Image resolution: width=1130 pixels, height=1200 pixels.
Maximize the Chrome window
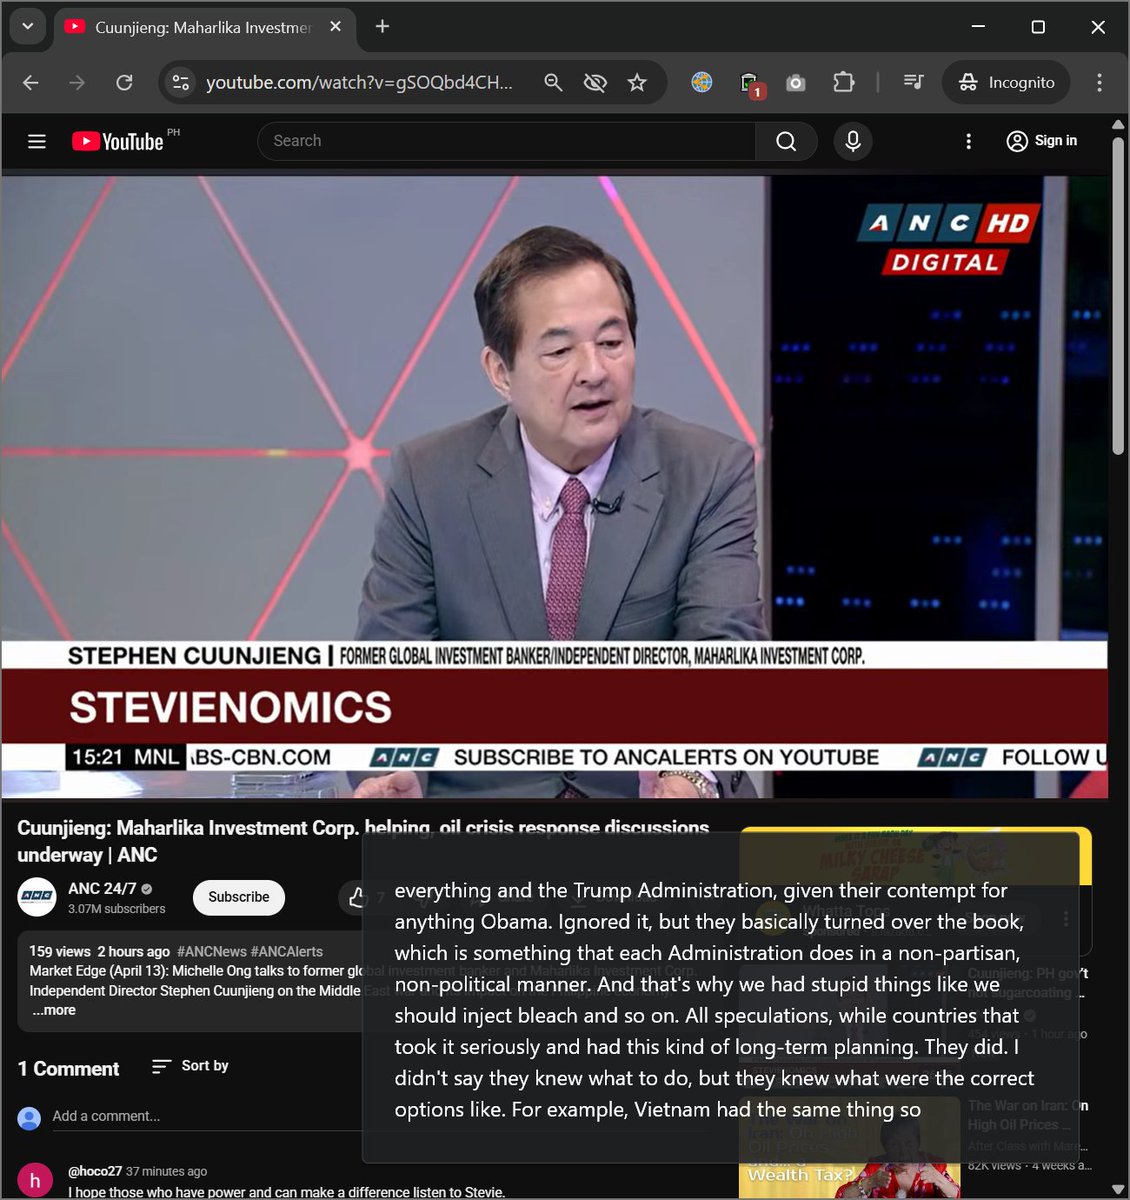[1038, 27]
